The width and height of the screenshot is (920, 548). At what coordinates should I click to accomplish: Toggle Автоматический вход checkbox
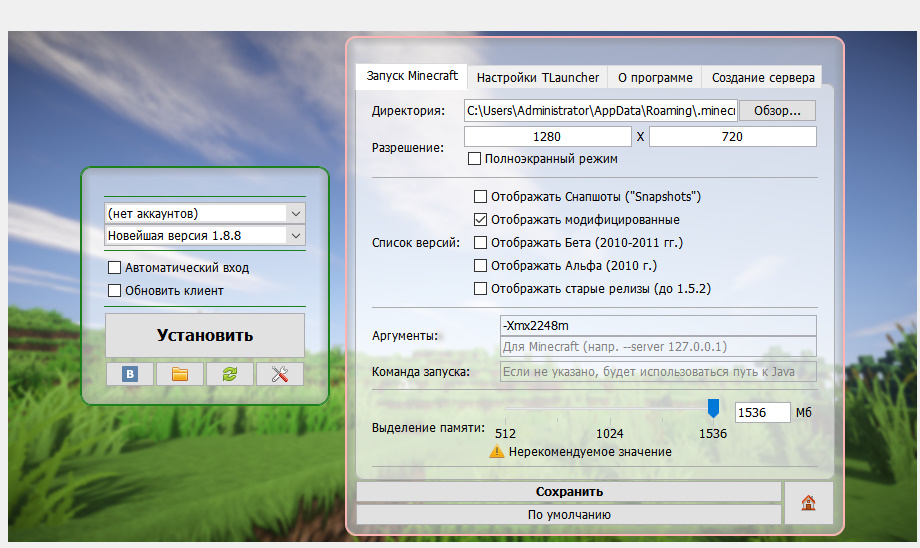(x=114, y=268)
